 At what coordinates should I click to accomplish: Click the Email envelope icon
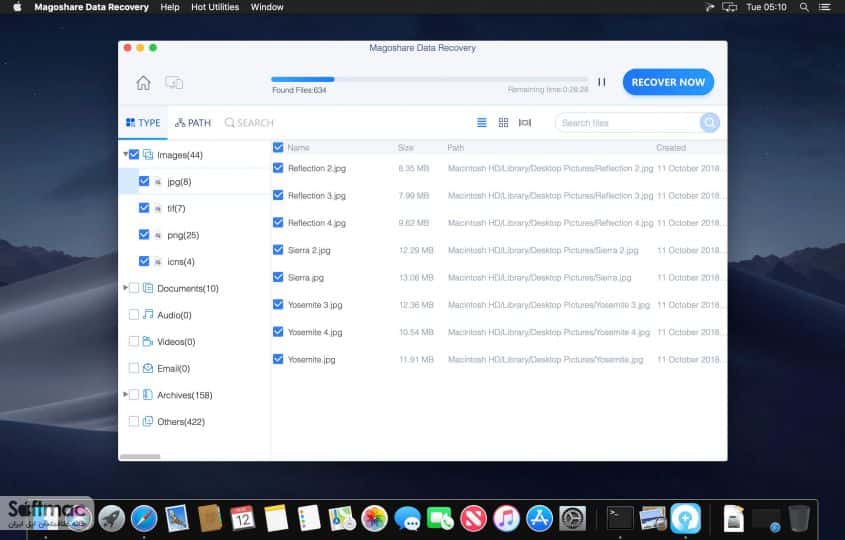pos(148,368)
